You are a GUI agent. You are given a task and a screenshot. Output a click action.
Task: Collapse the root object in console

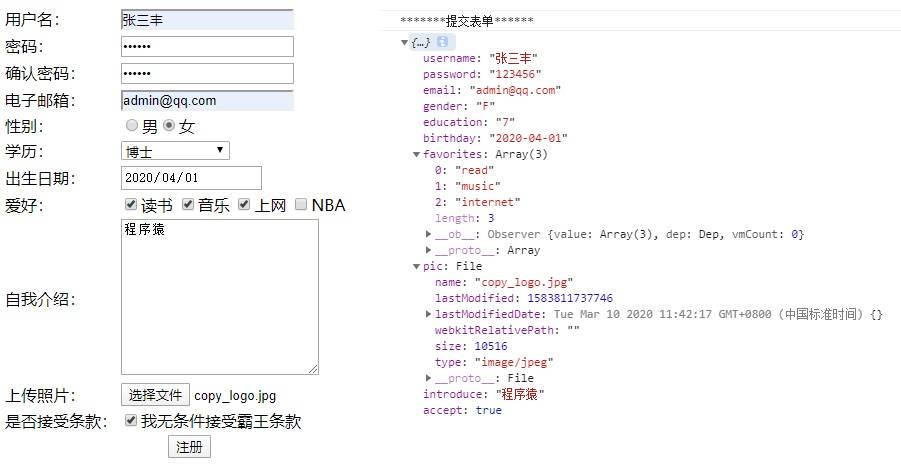[404, 43]
